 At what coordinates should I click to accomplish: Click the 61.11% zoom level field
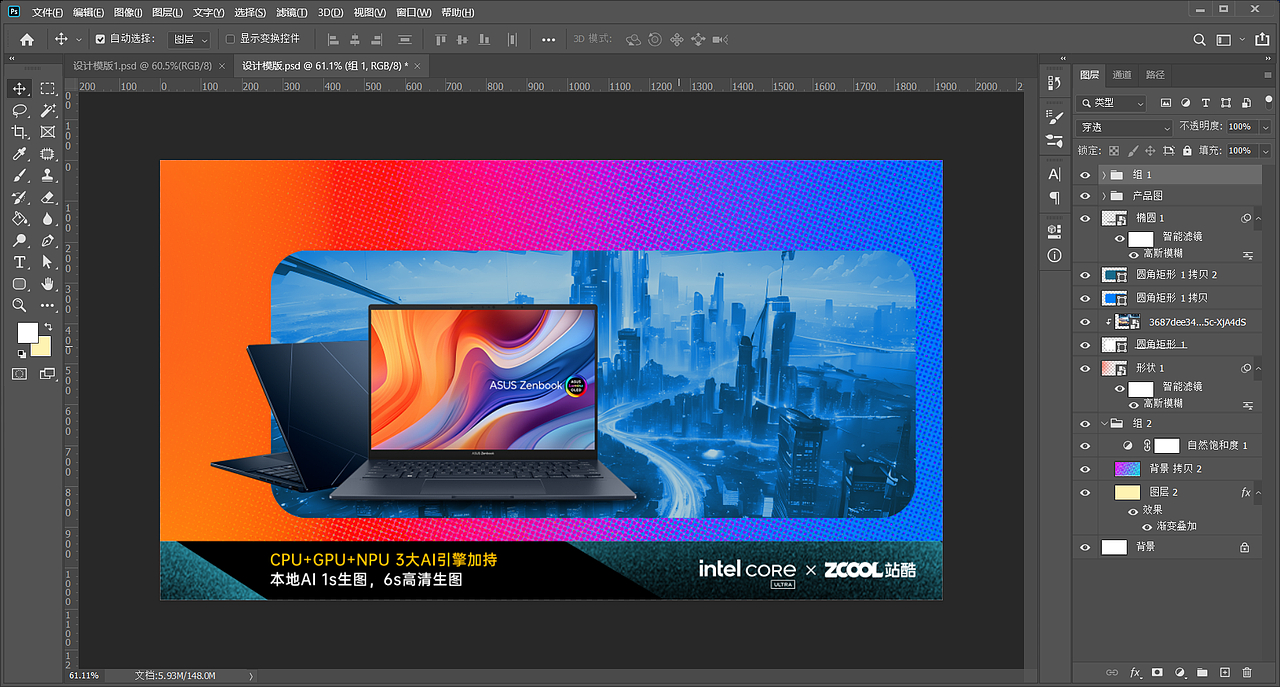[84, 676]
